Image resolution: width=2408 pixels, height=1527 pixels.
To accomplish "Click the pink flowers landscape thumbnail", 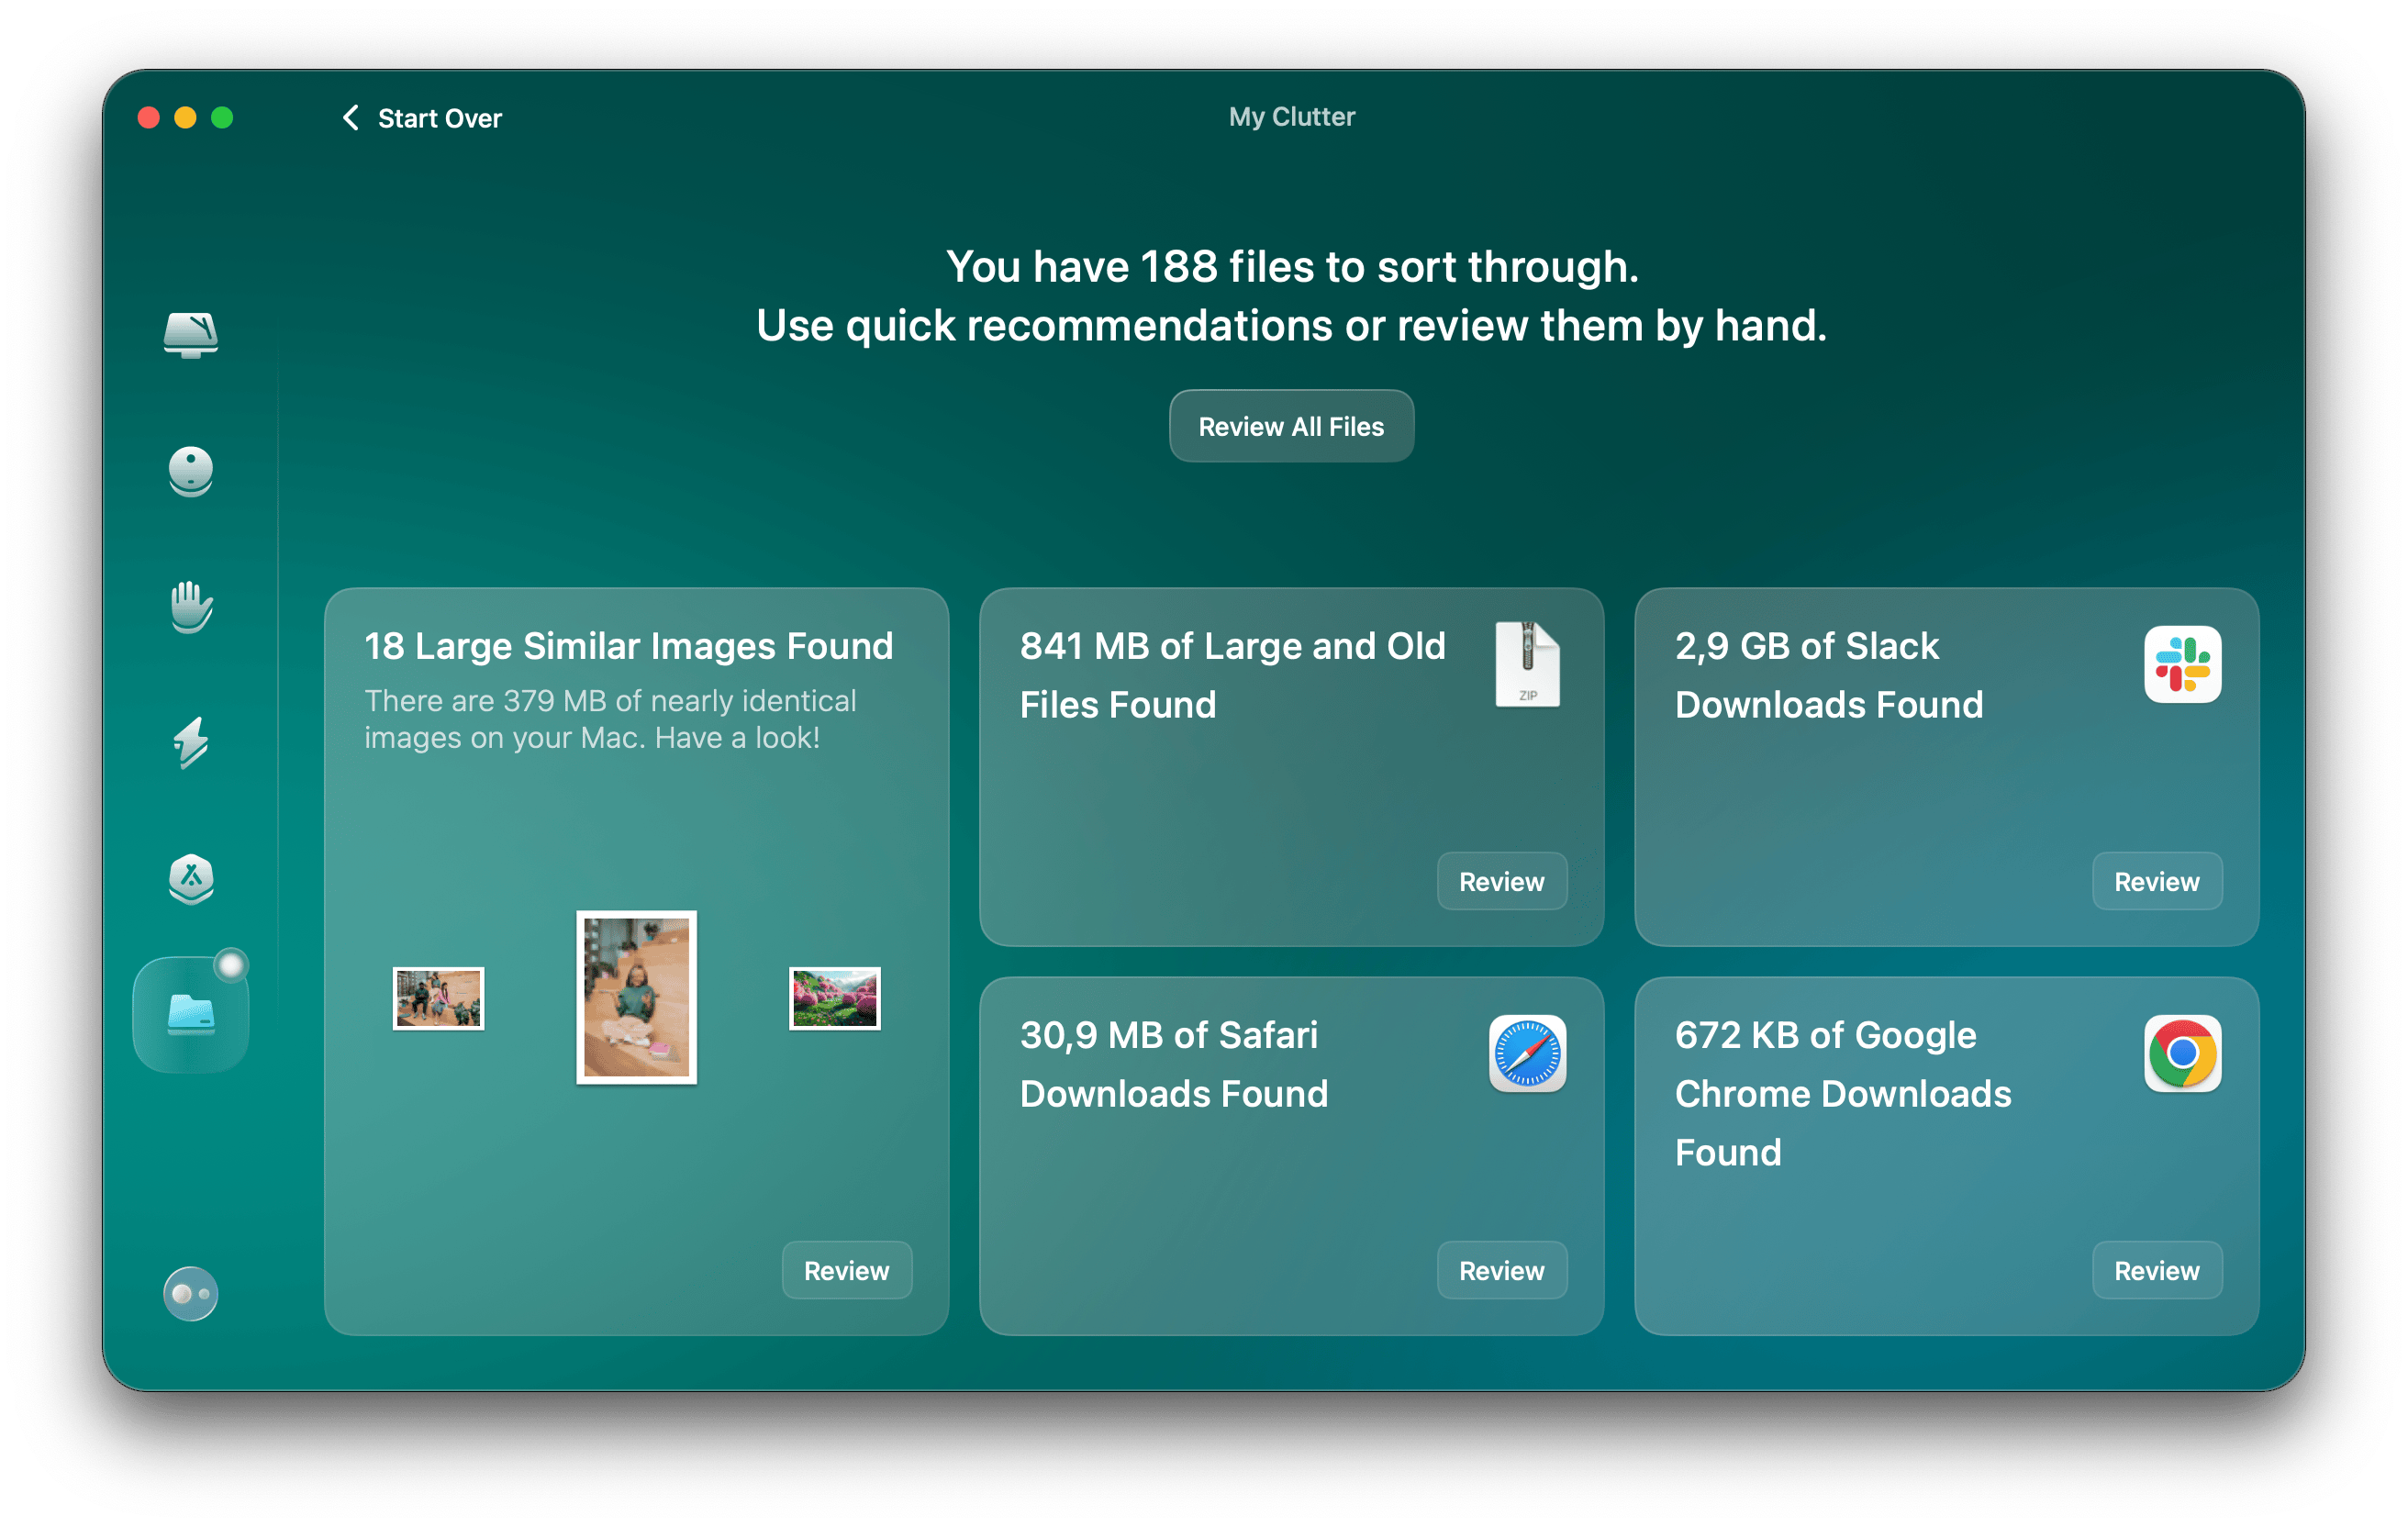I will coord(834,998).
